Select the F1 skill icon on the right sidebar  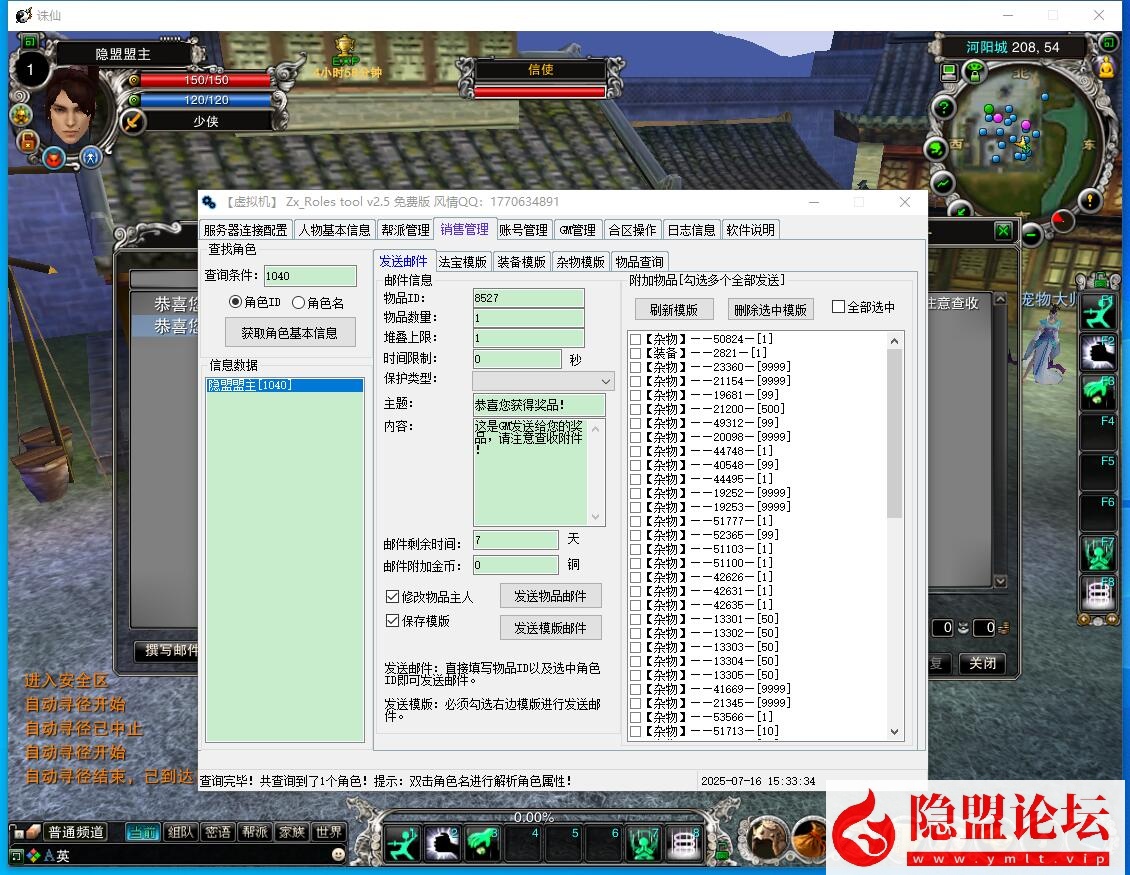[1098, 312]
